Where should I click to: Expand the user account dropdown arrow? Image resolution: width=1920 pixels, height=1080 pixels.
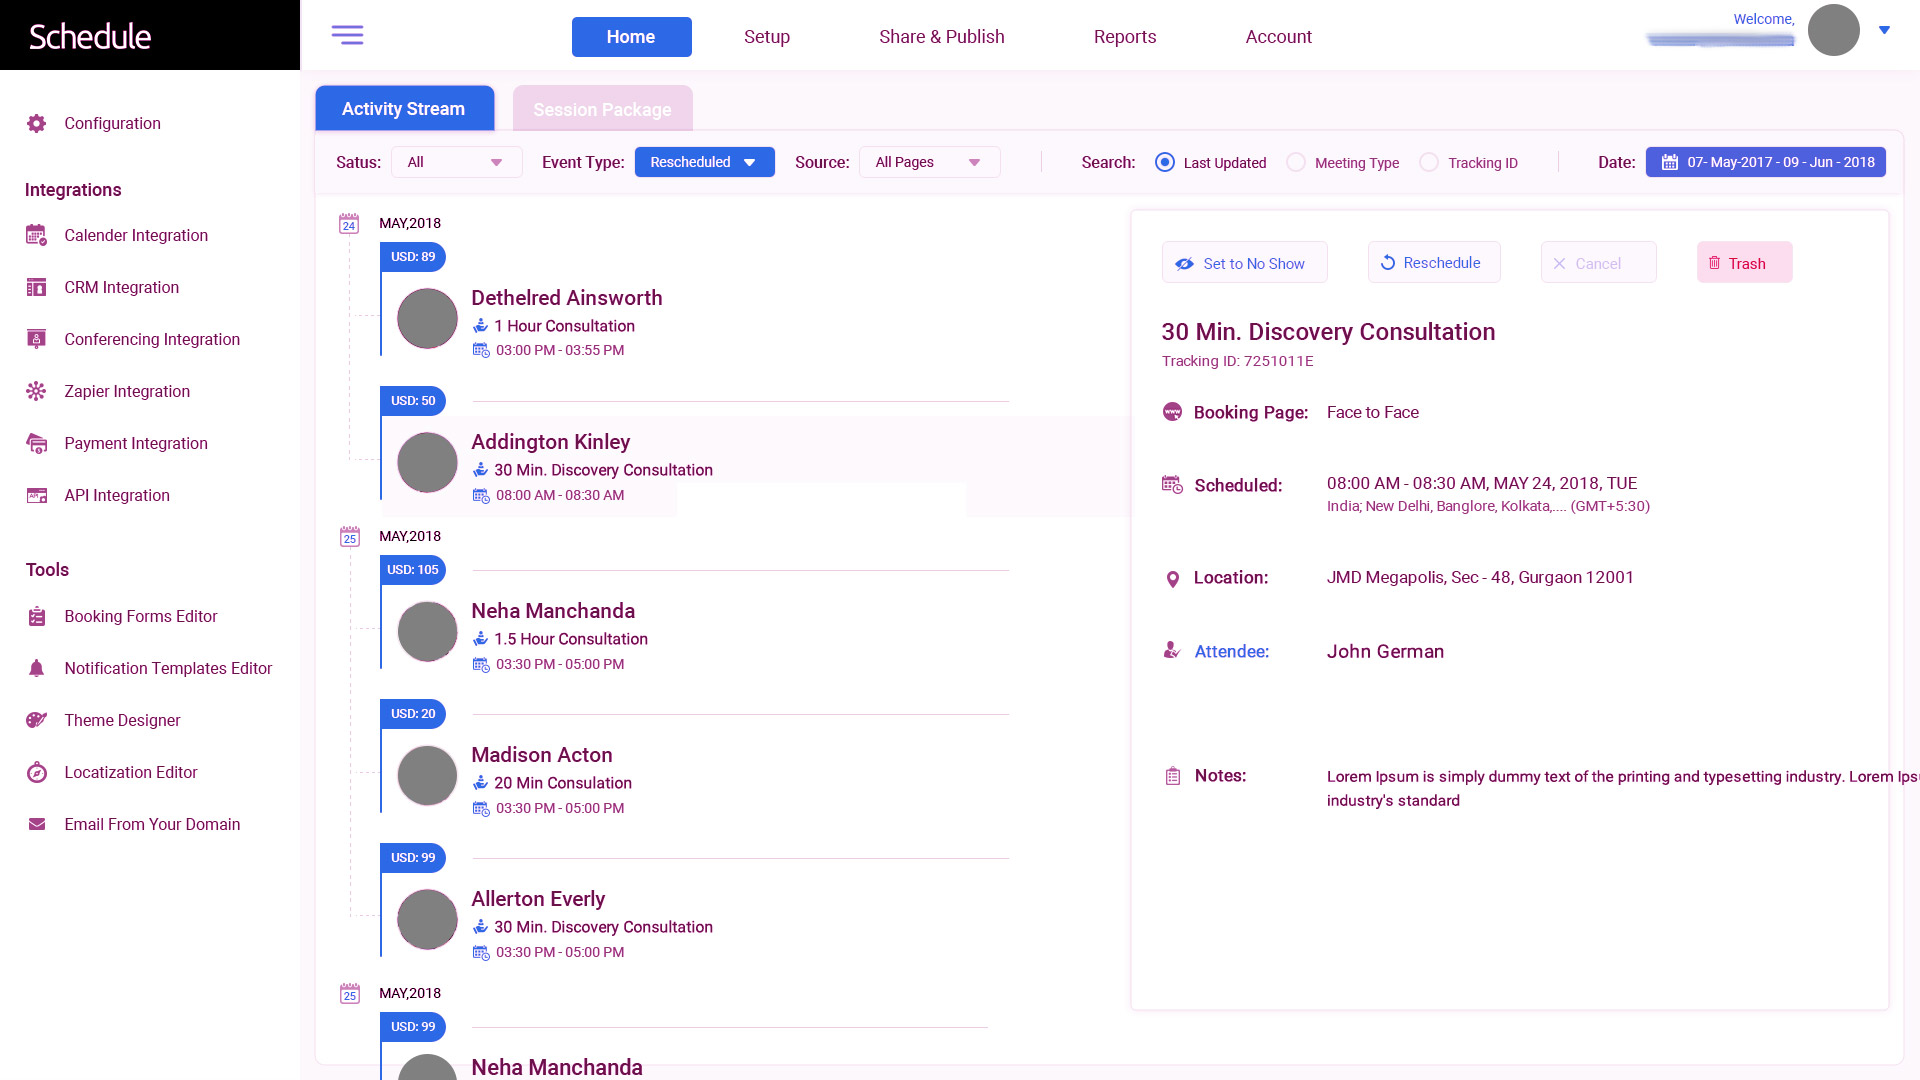pos(1884,30)
